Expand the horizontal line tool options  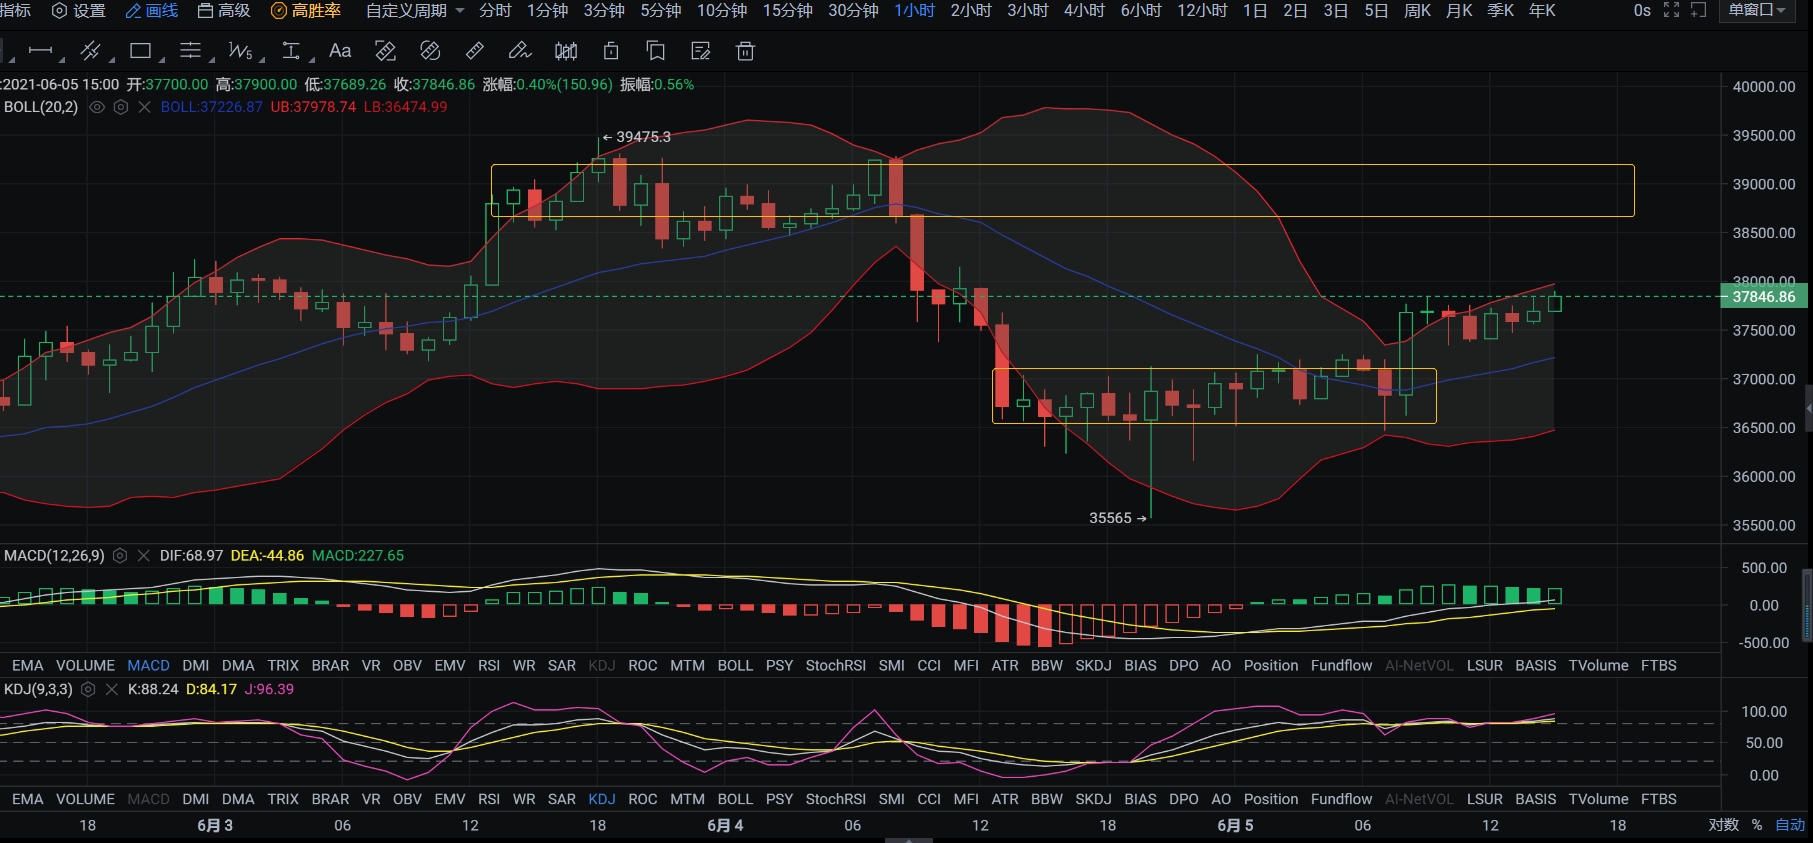62,59
